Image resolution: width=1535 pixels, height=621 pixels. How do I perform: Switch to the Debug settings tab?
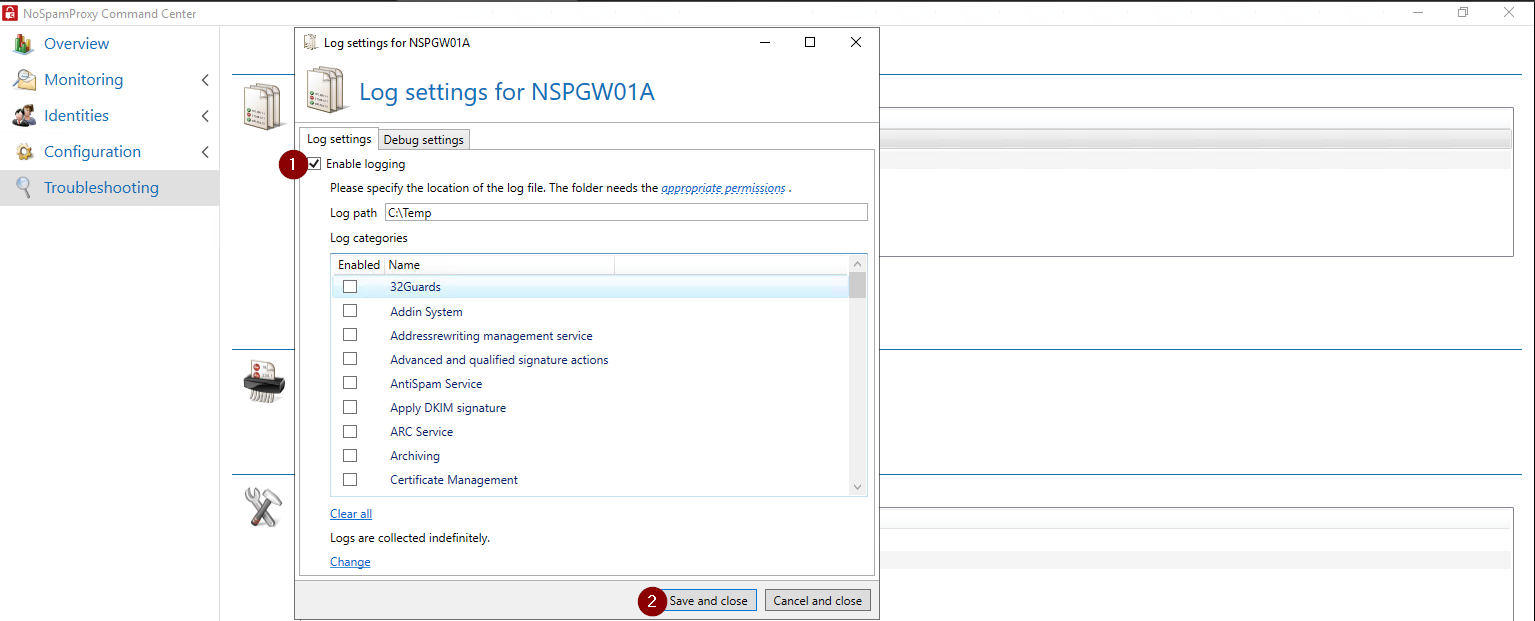[x=423, y=140]
